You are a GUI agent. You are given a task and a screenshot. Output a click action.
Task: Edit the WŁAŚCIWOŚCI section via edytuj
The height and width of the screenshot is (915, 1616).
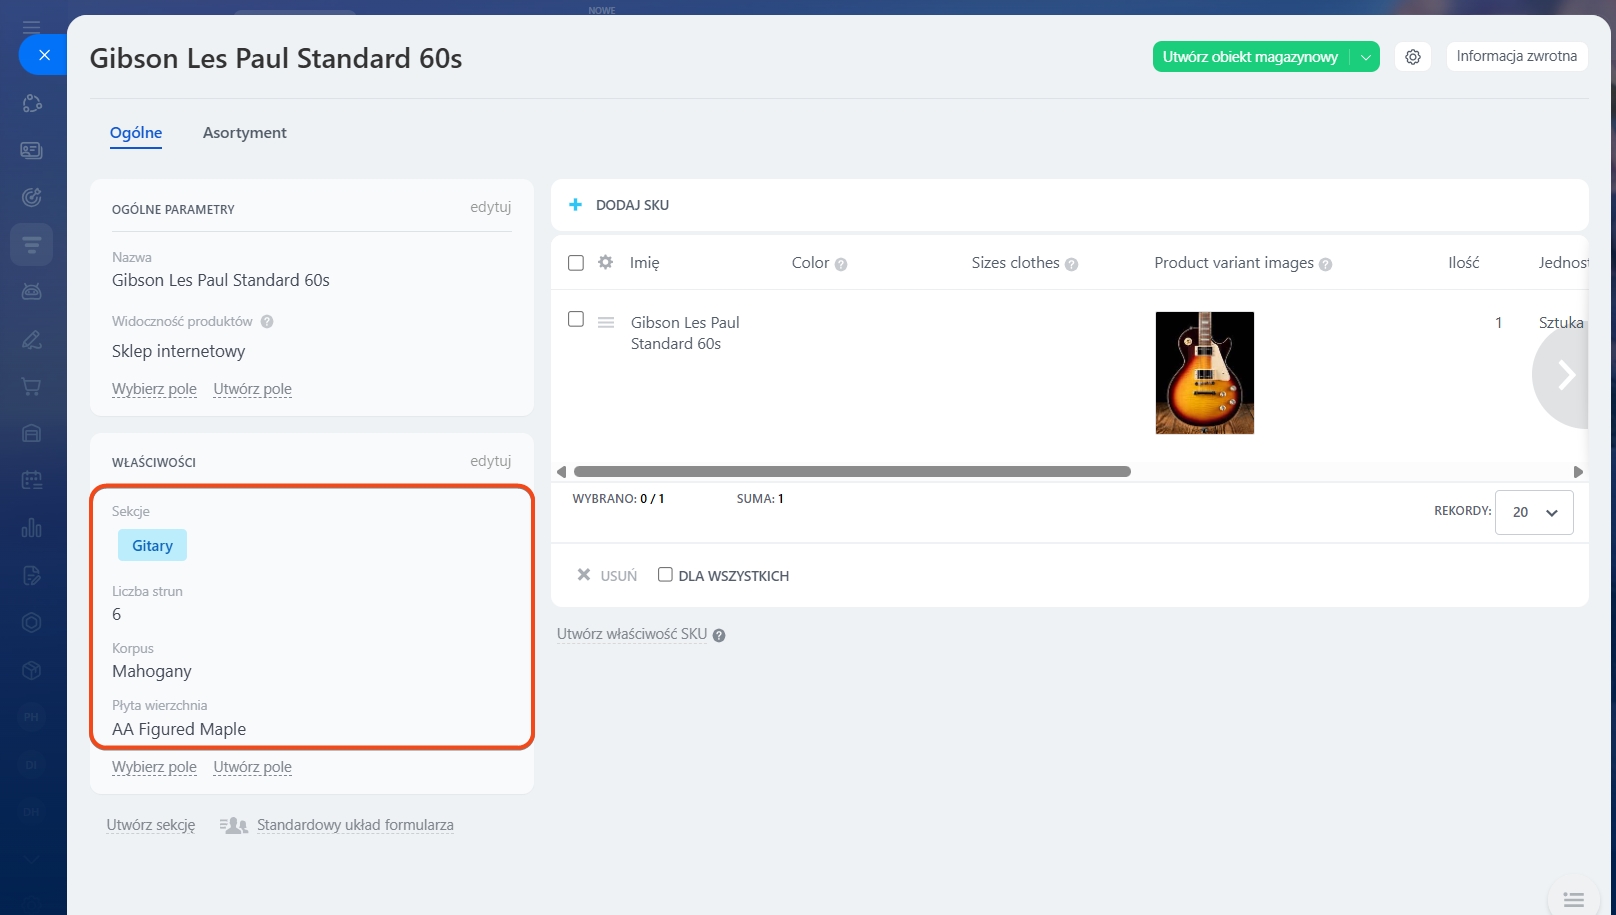[x=490, y=461]
